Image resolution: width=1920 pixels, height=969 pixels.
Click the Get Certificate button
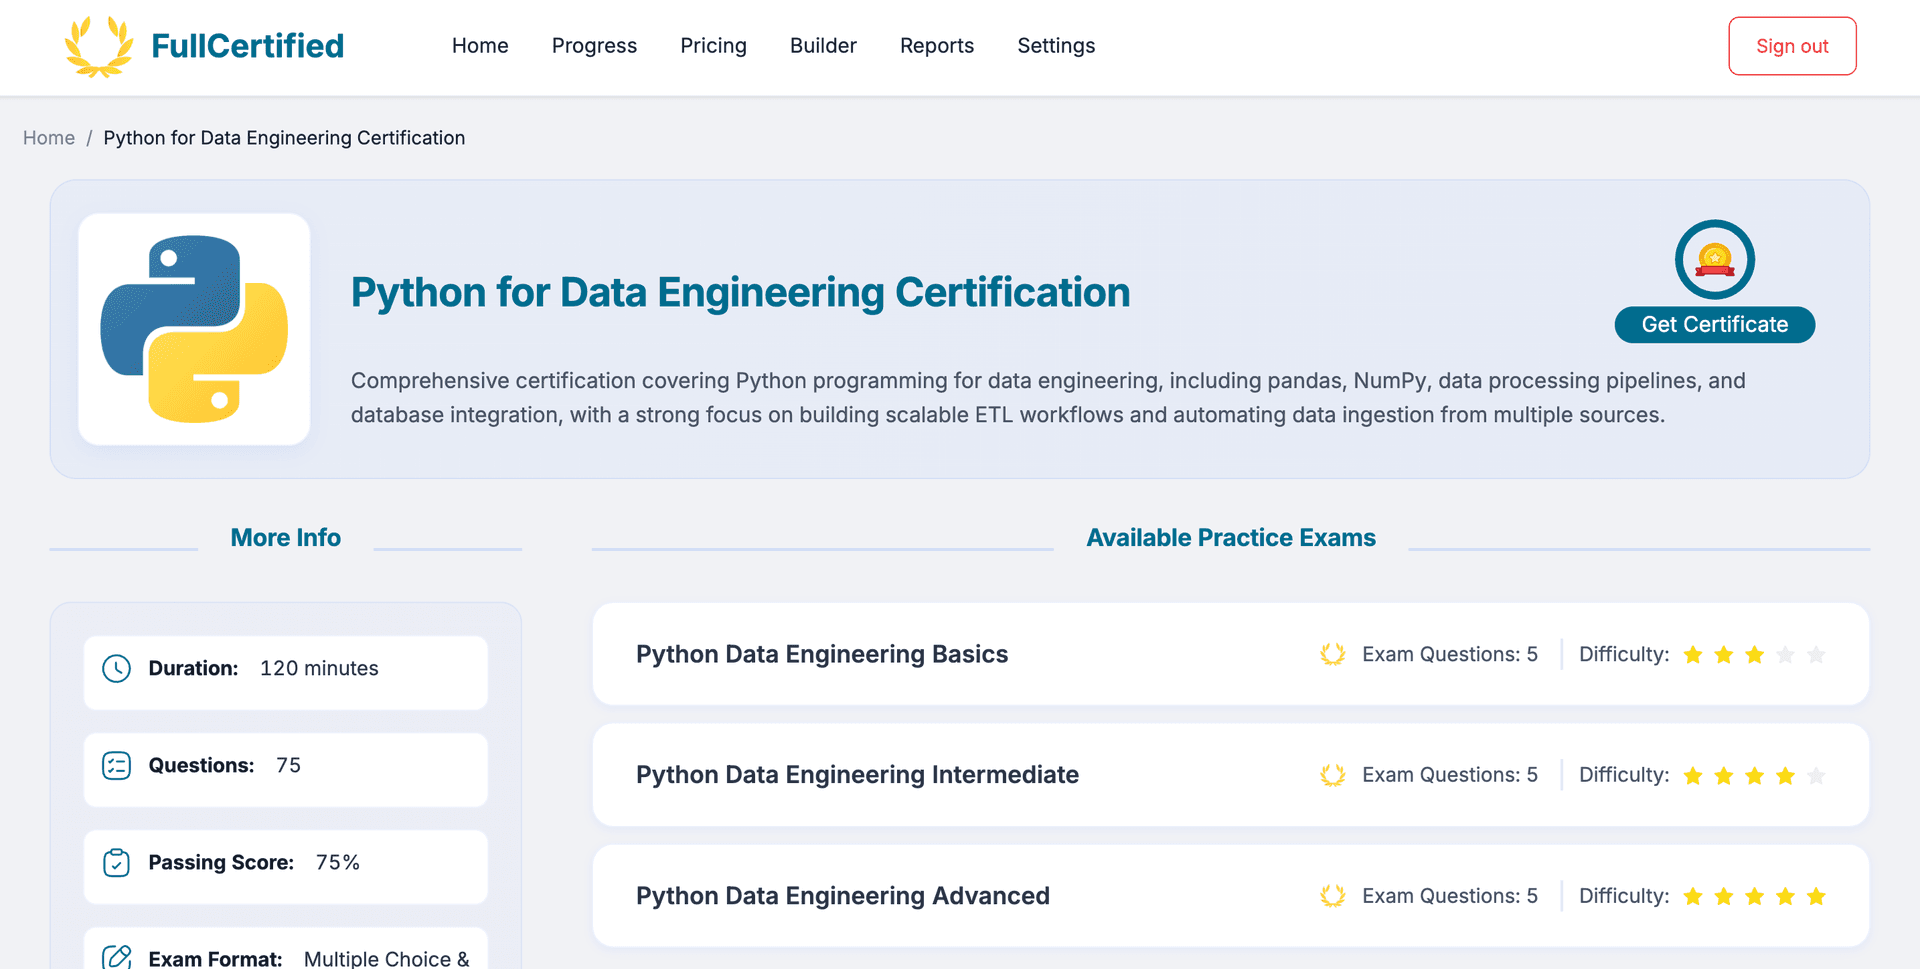click(x=1714, y=325)
